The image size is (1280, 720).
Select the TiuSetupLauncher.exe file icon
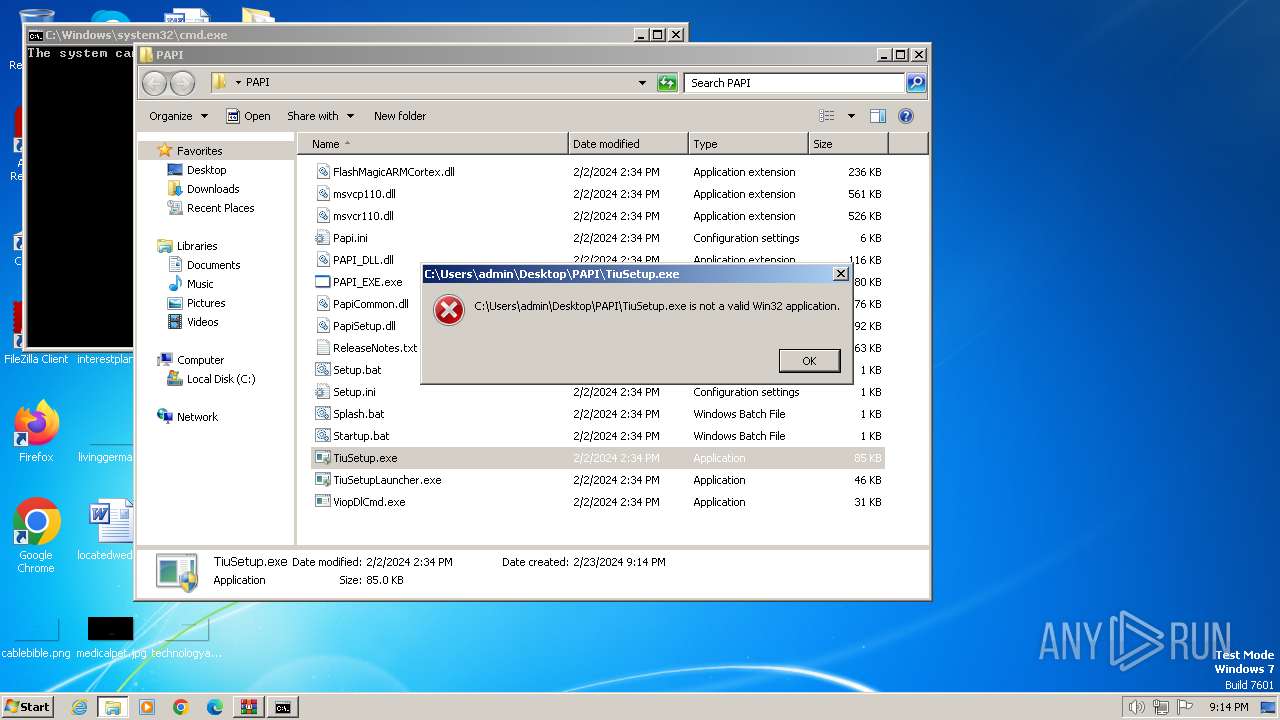[323, 480]
